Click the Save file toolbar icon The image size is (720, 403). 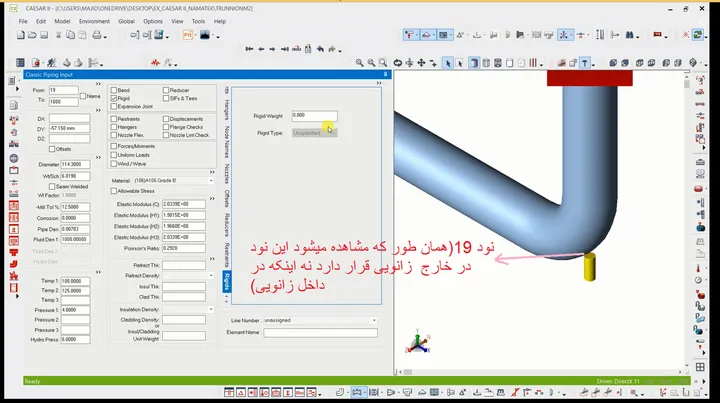click(x=44, y=35)
